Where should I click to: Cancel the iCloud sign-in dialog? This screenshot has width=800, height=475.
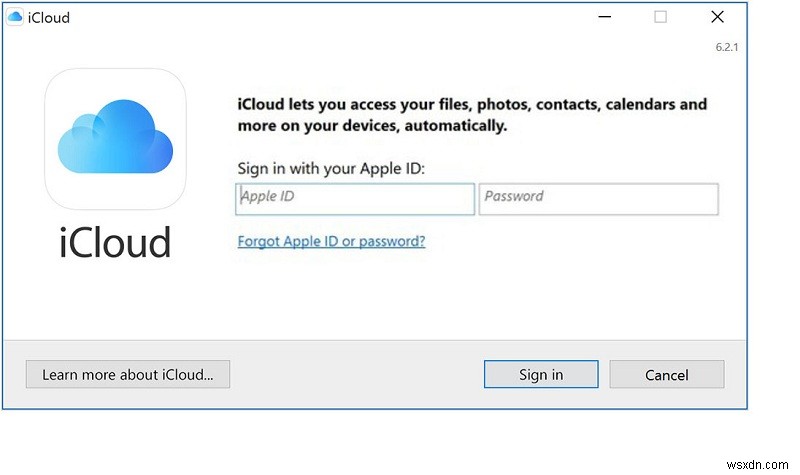coord(666,374)
